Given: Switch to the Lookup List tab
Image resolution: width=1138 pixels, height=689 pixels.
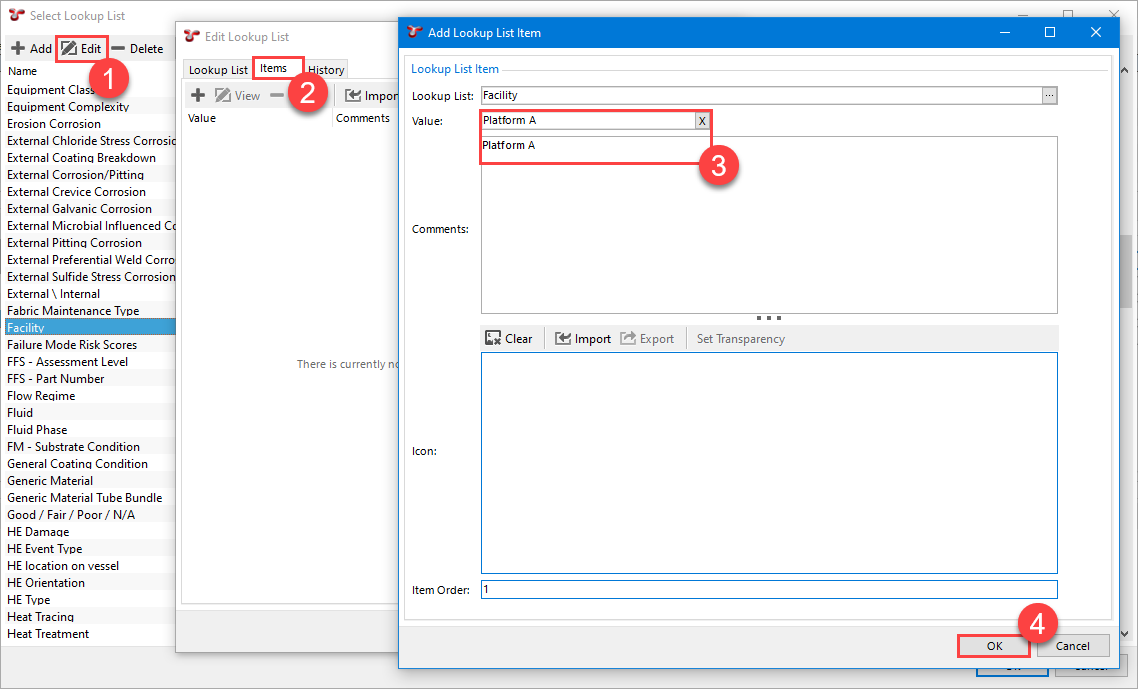Looking at the screenshot, I should point(218,70).
